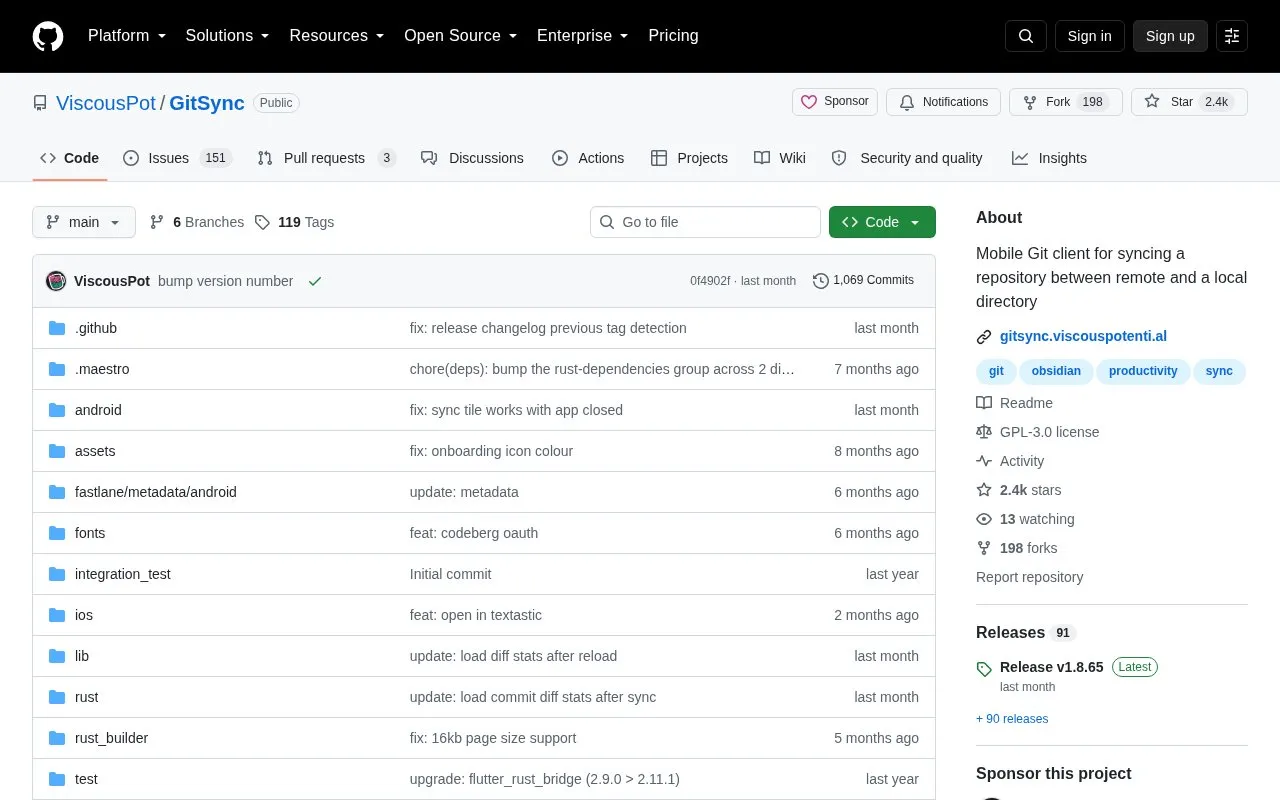Expand the Open Source menu
The width and height of the screenshot is (1280, 800).
[461, 36]
